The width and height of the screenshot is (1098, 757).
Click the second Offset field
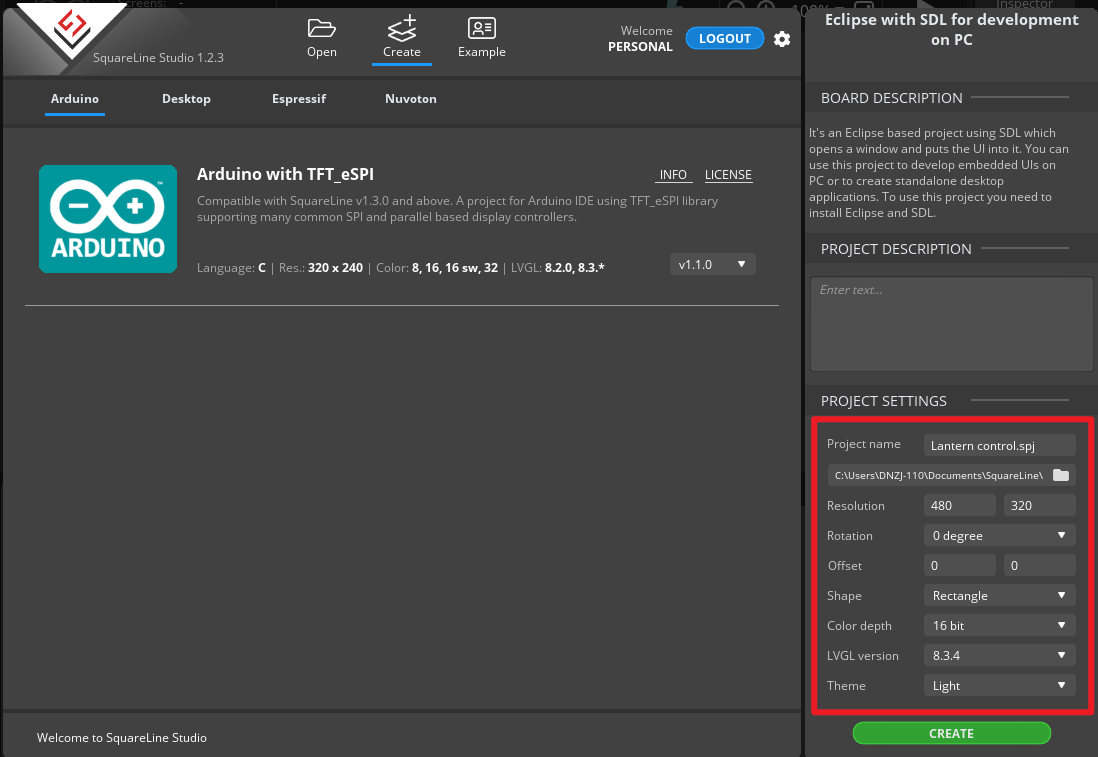click(x=1039, y=566)
